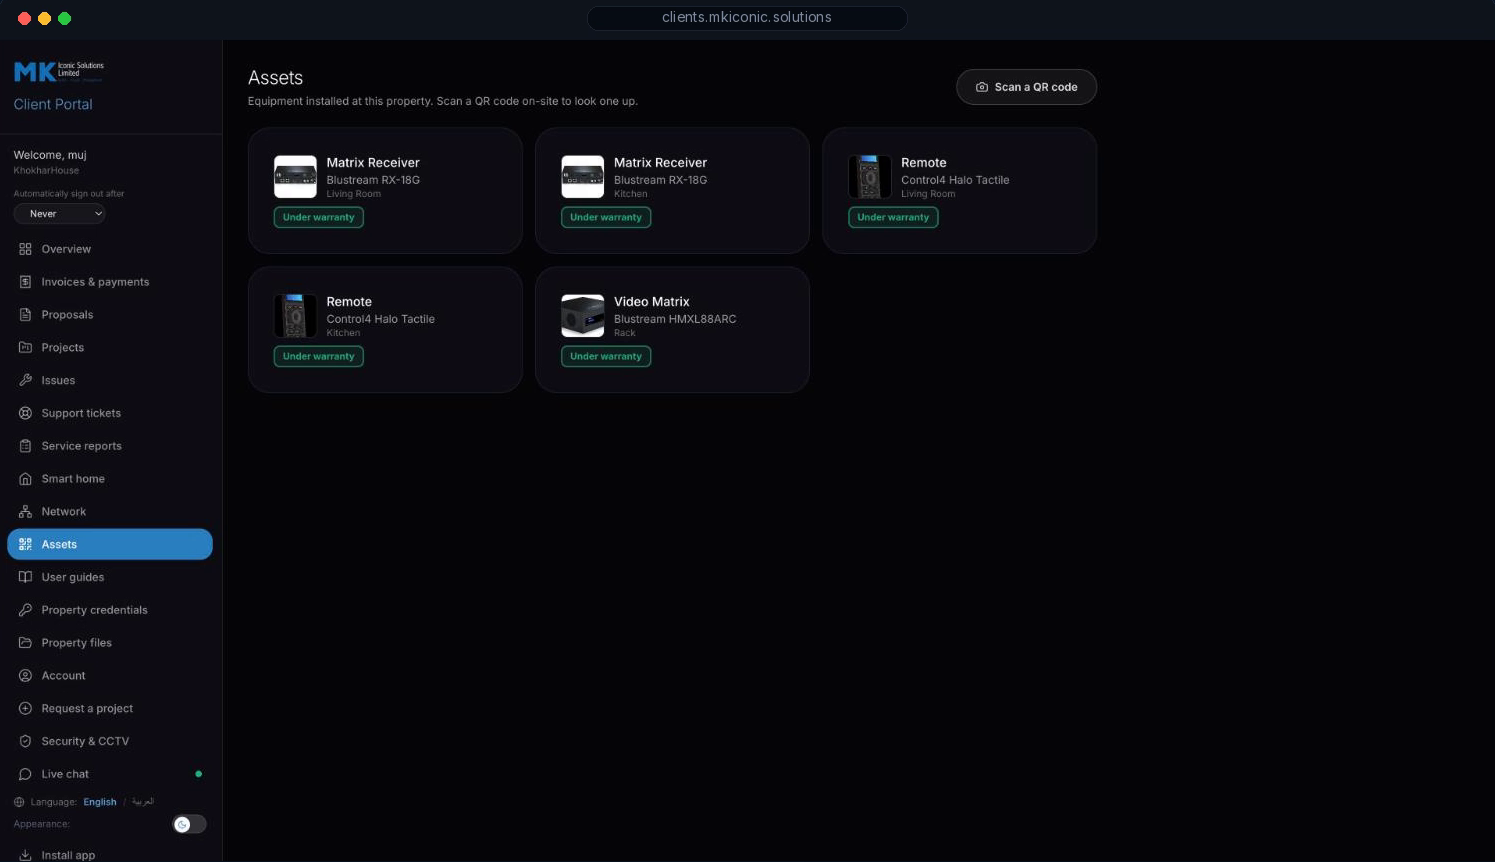Click the Issues wrench icon
The width and height of the screenshot is (1495, 862).
(x=26, y=380)
